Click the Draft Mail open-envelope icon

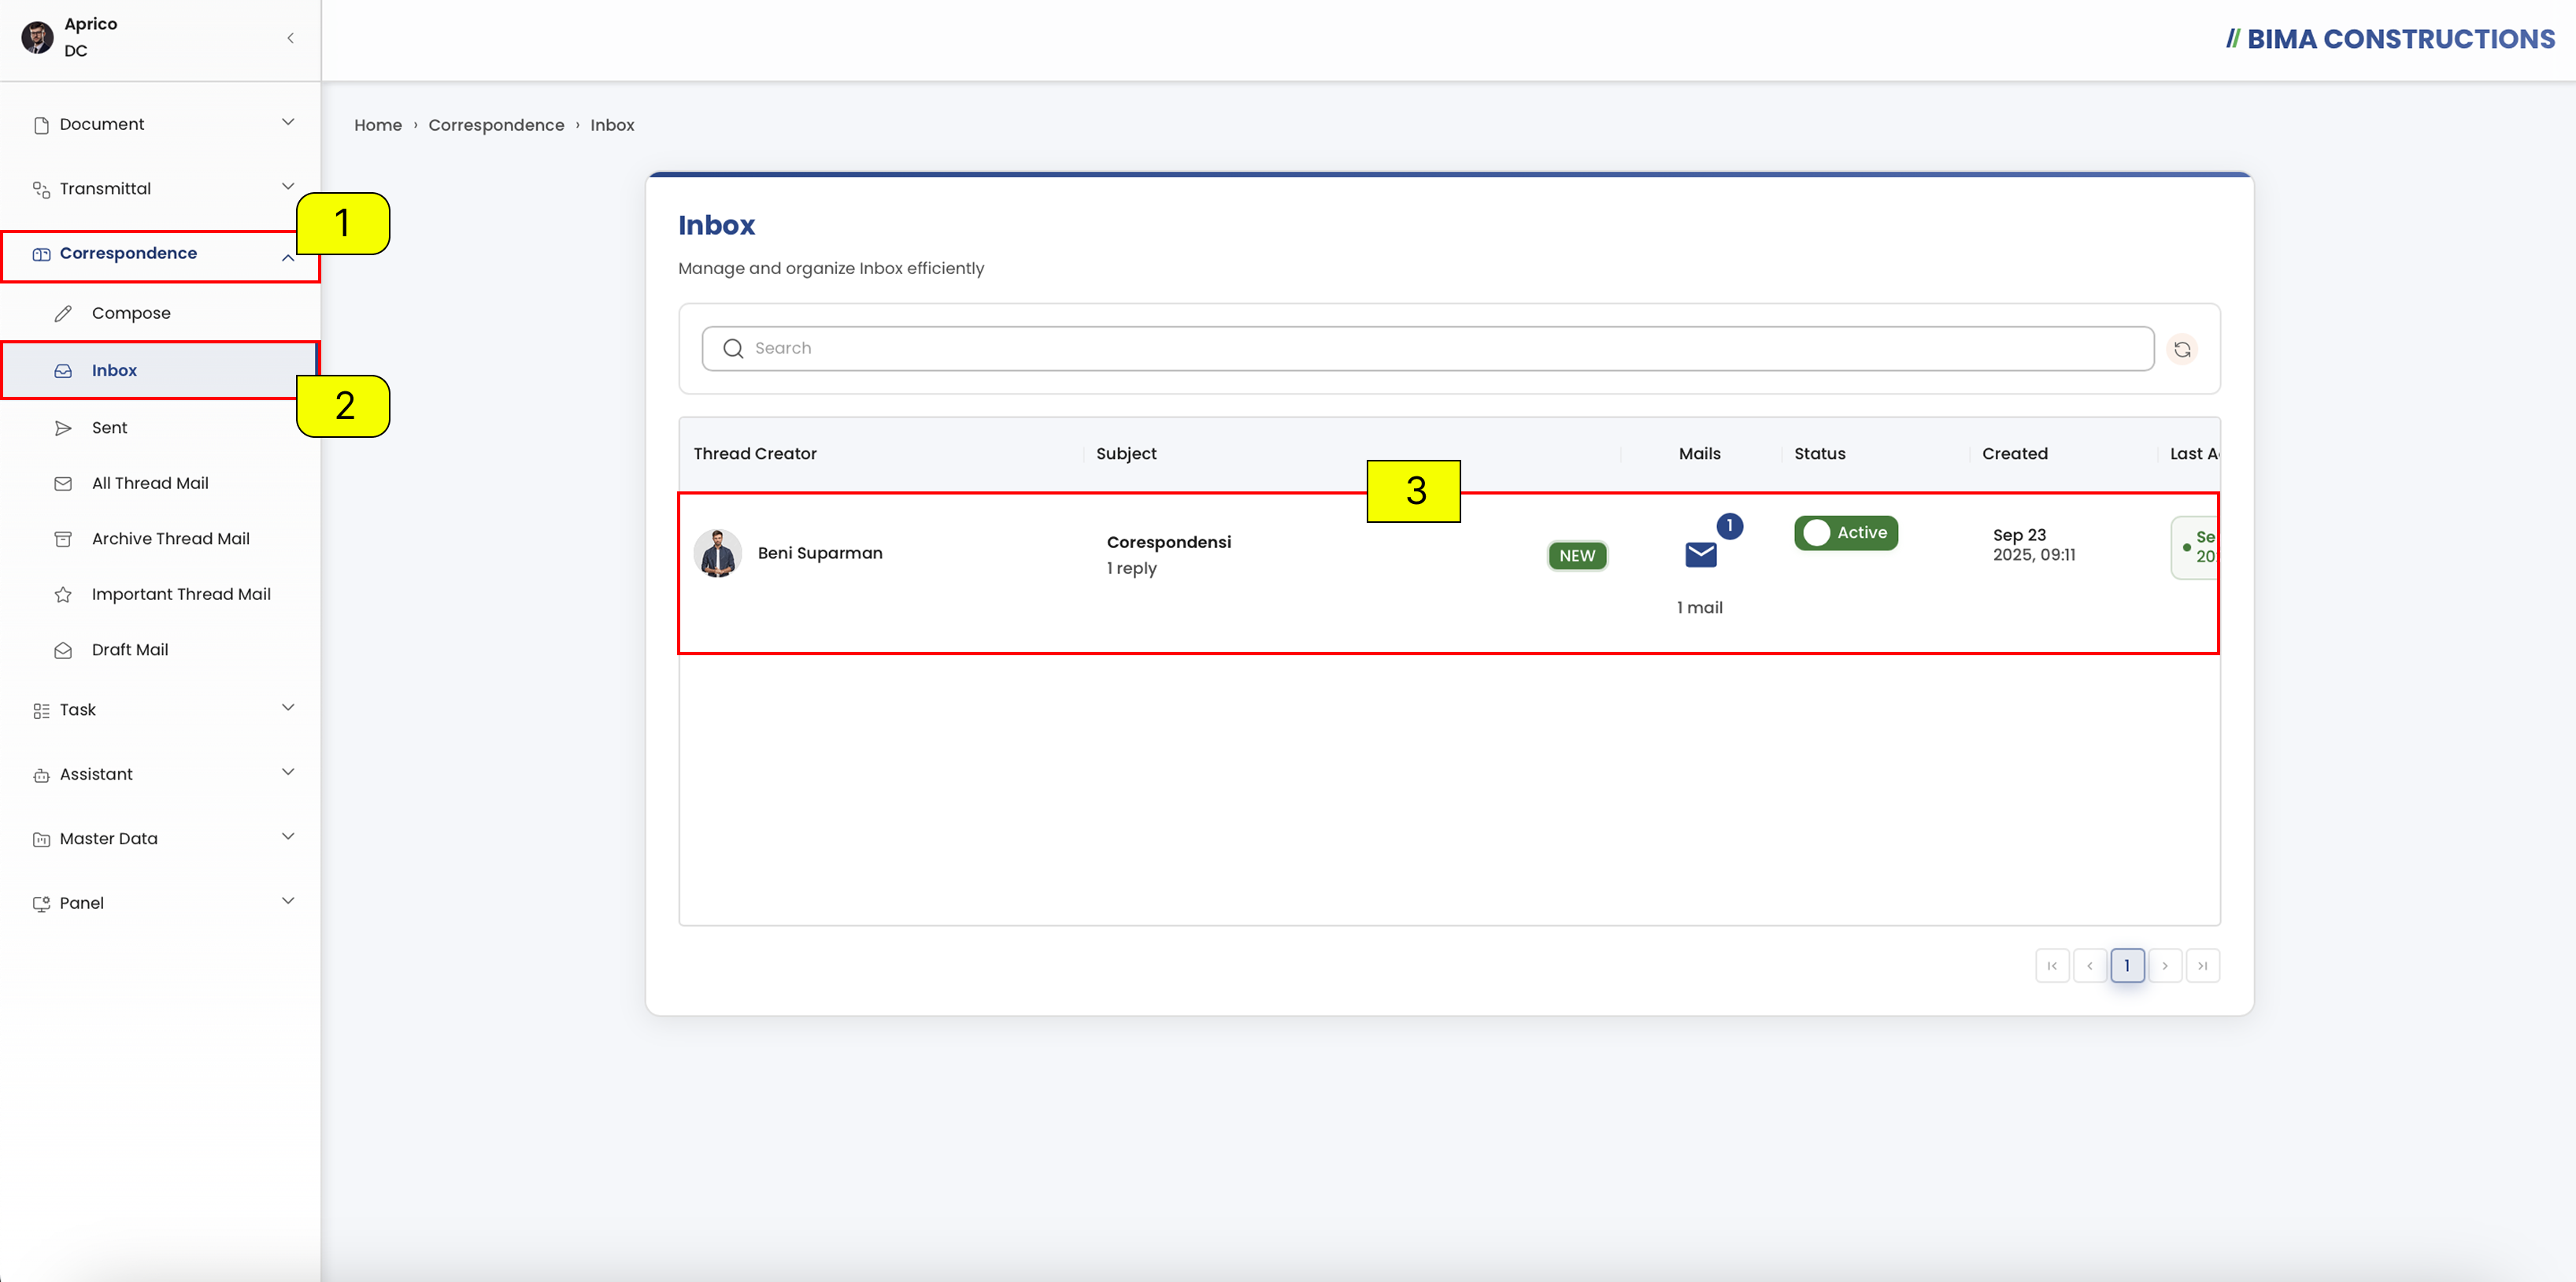[x=63, y=650]
